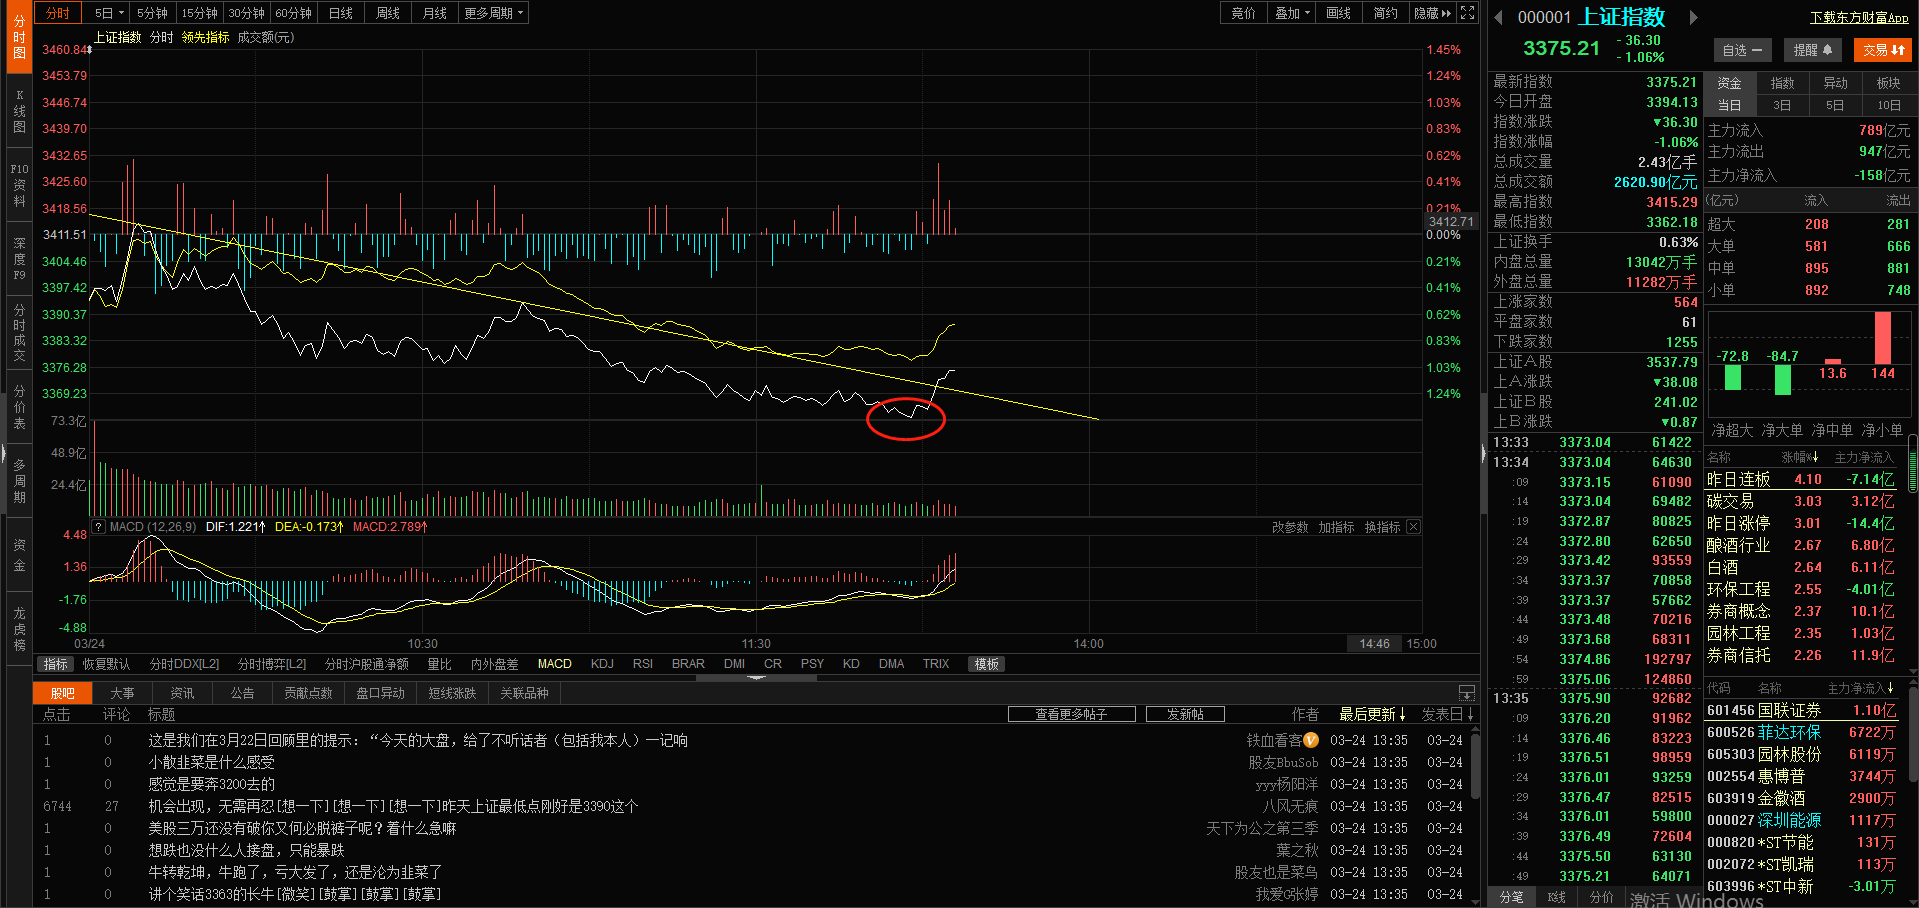The height and width of the screenshot is (908, 1919).
Task: Click the 提醒 bell button
Action: tap(1812, 50)
